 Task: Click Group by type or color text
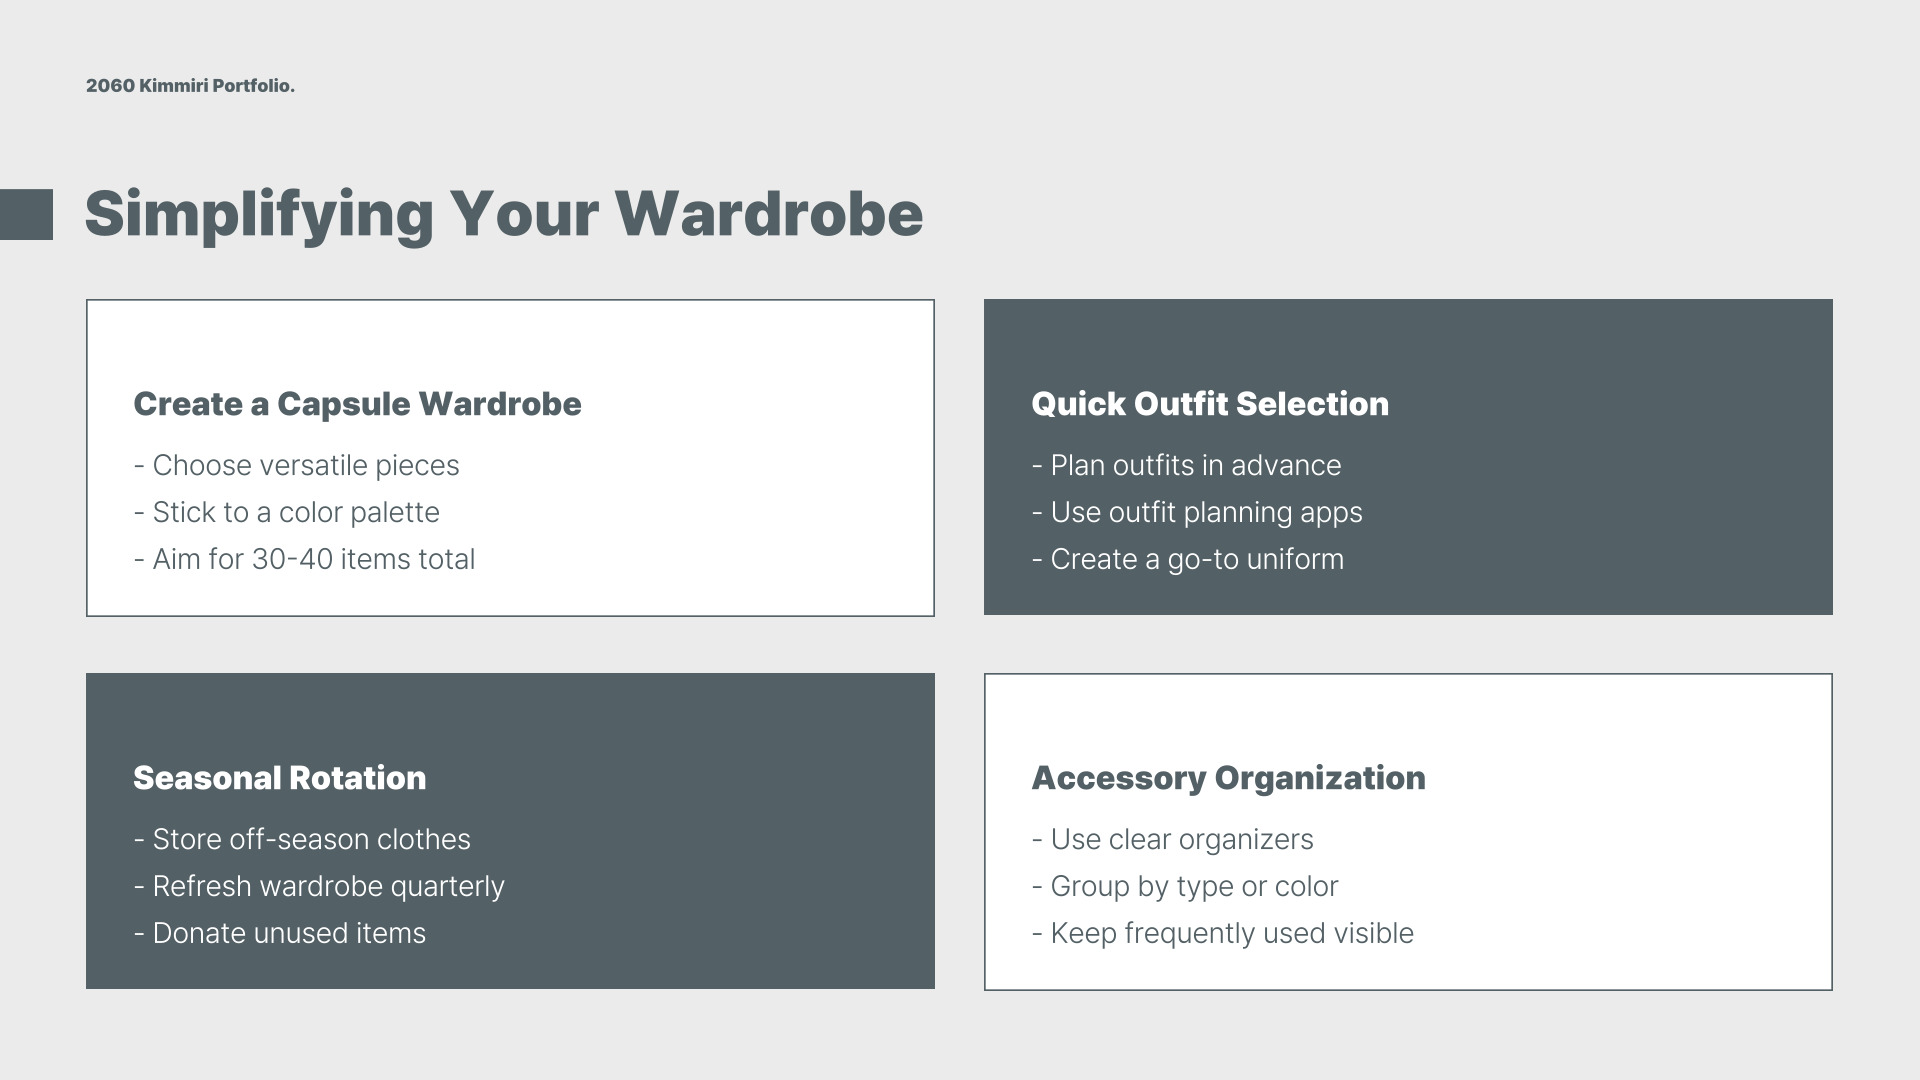1184,887
